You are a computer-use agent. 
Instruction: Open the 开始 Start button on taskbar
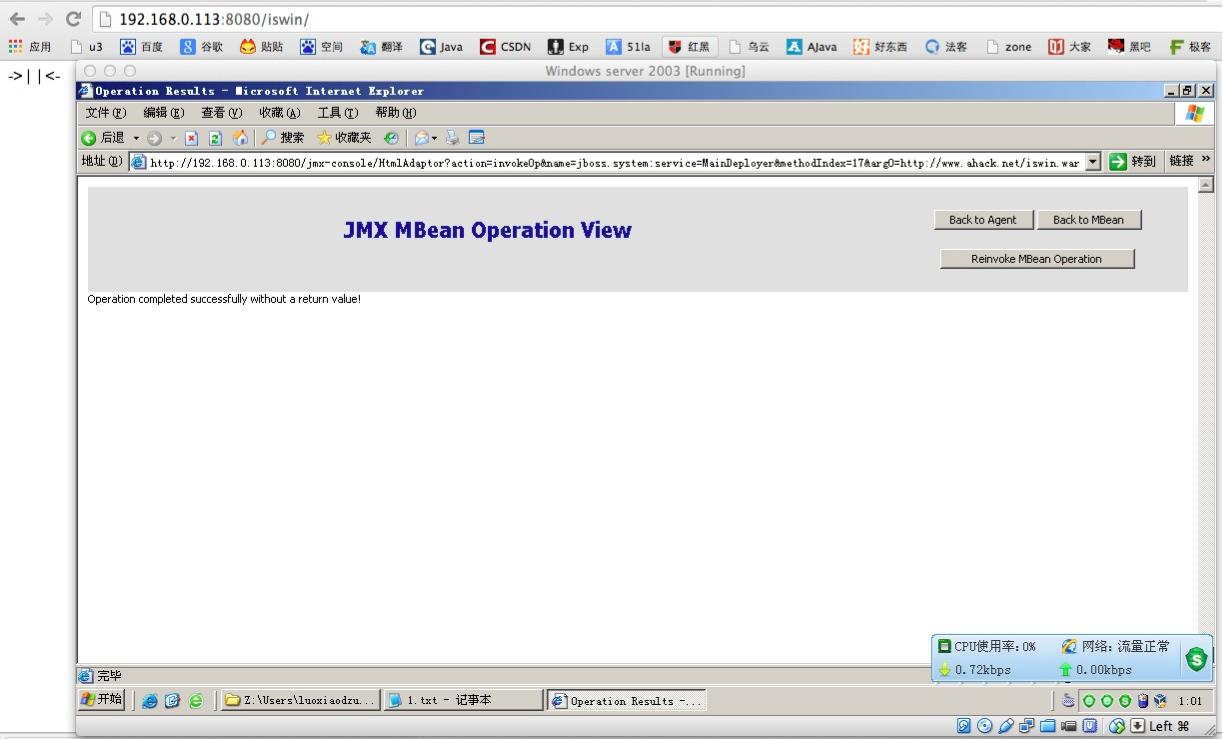click(x=102, y=700)
